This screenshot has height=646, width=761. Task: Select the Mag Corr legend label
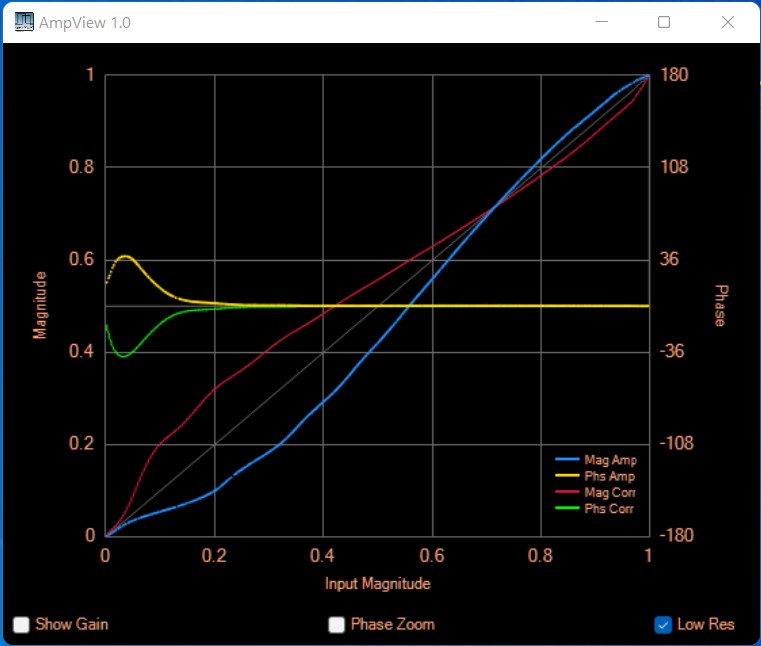pyautogui.click(x=610, y=493)
